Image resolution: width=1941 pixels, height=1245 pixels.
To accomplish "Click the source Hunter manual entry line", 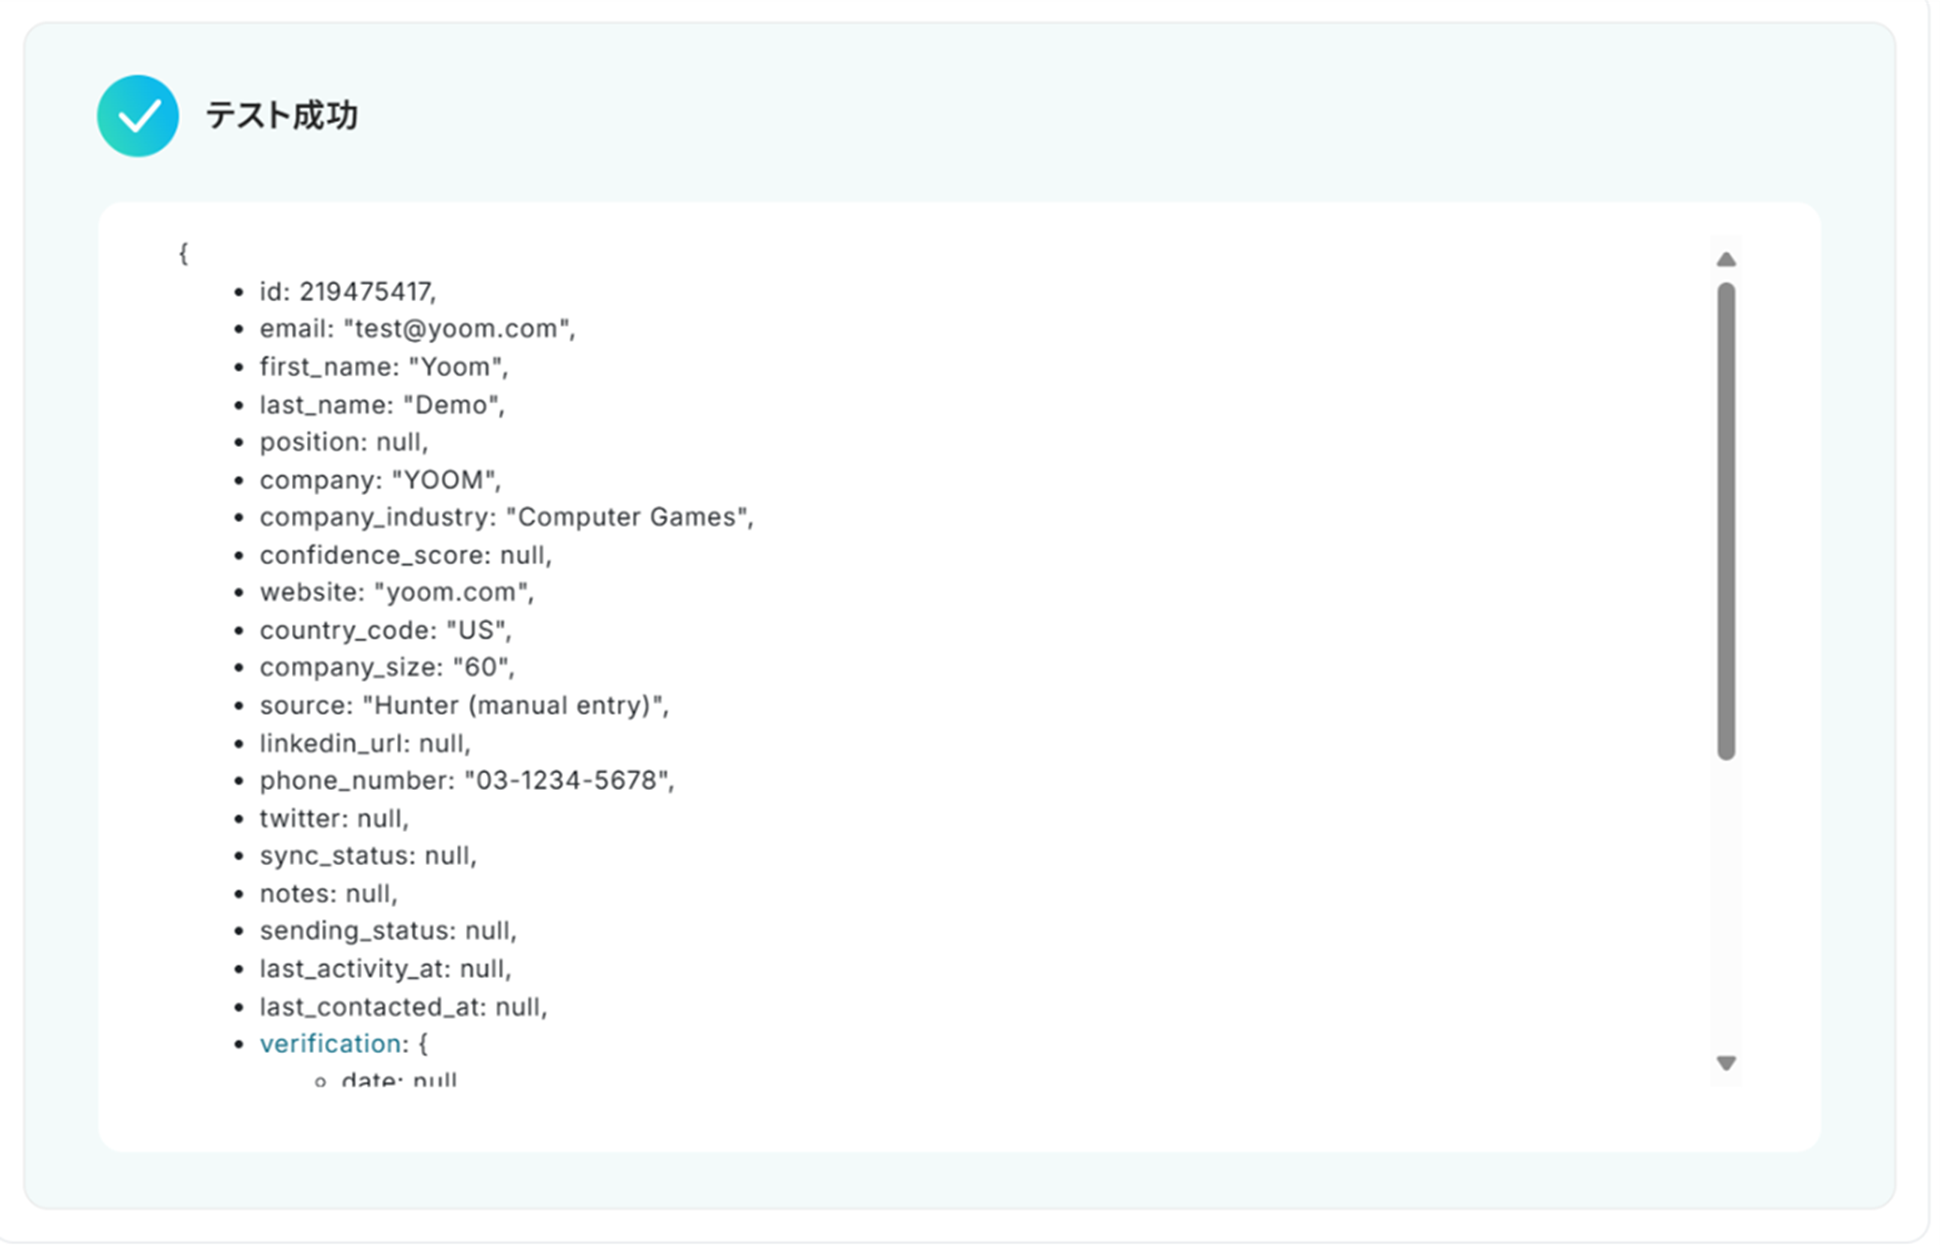I will click(x=464, y=705).
